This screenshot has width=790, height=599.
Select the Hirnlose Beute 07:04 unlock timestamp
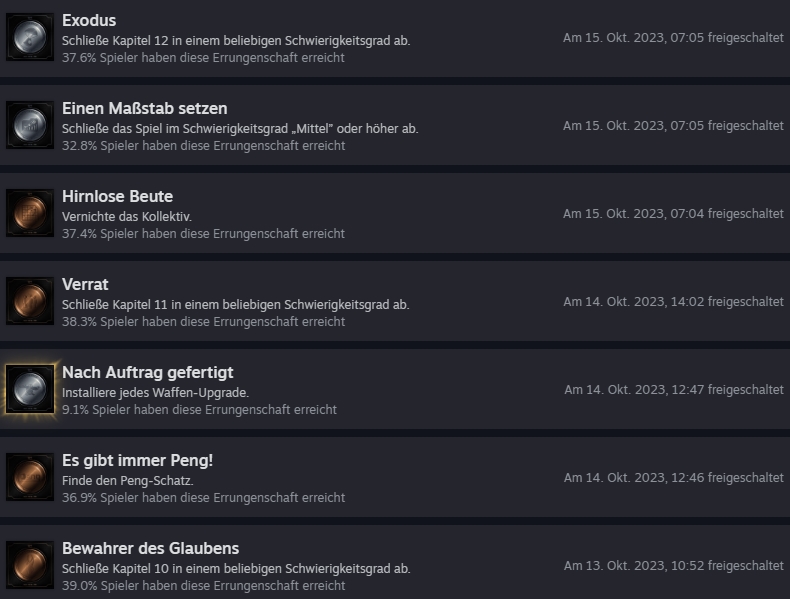pos(673,214)
